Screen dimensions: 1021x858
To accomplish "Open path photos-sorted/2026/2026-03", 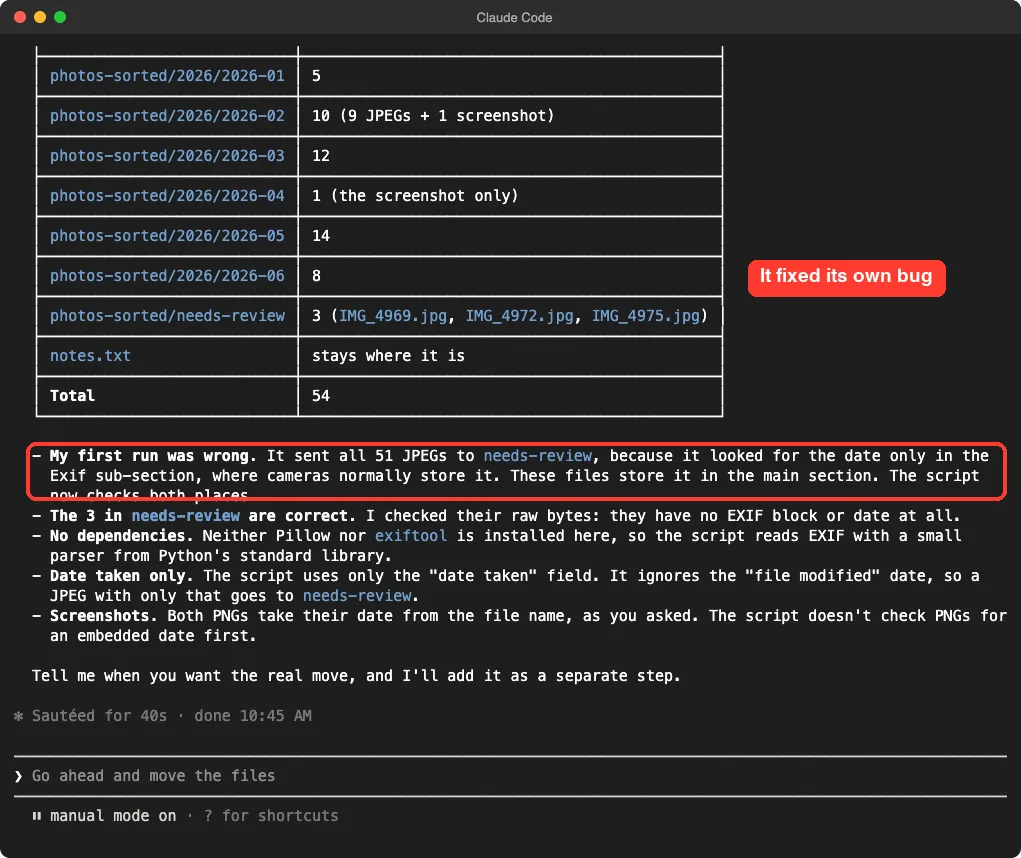I will pyautogui.click(x=167, y=156).
